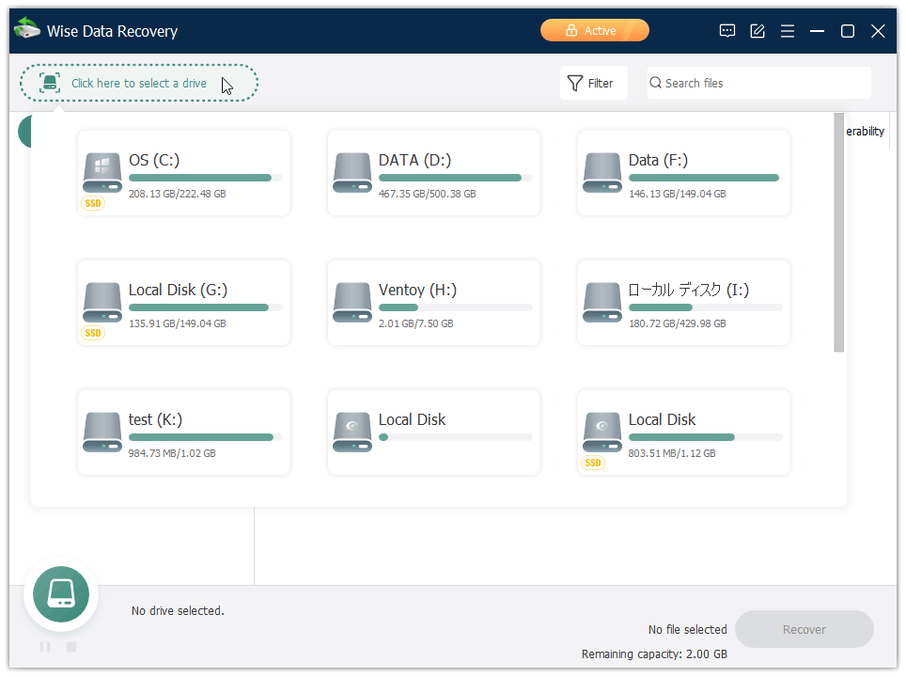Click the 'test (K:)' drive name
Image resolution: width=906 pixels, height=677 pixels.
click(155, 419)
